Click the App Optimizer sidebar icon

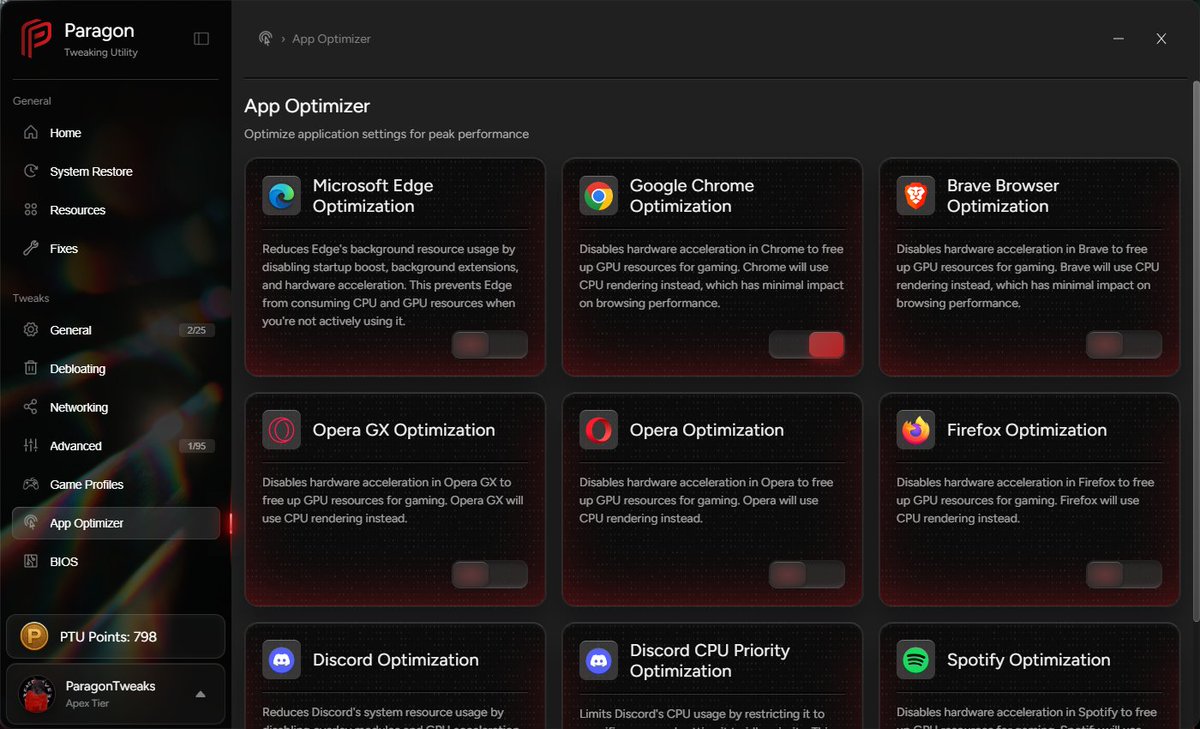[31, 523]
